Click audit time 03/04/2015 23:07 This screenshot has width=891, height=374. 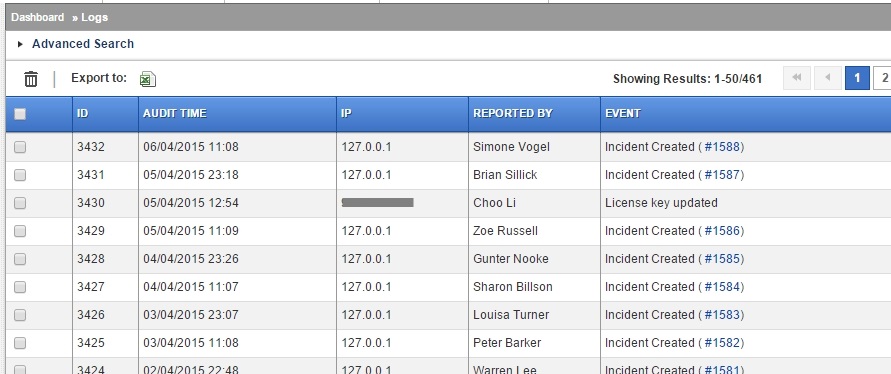tap(191, 314)
